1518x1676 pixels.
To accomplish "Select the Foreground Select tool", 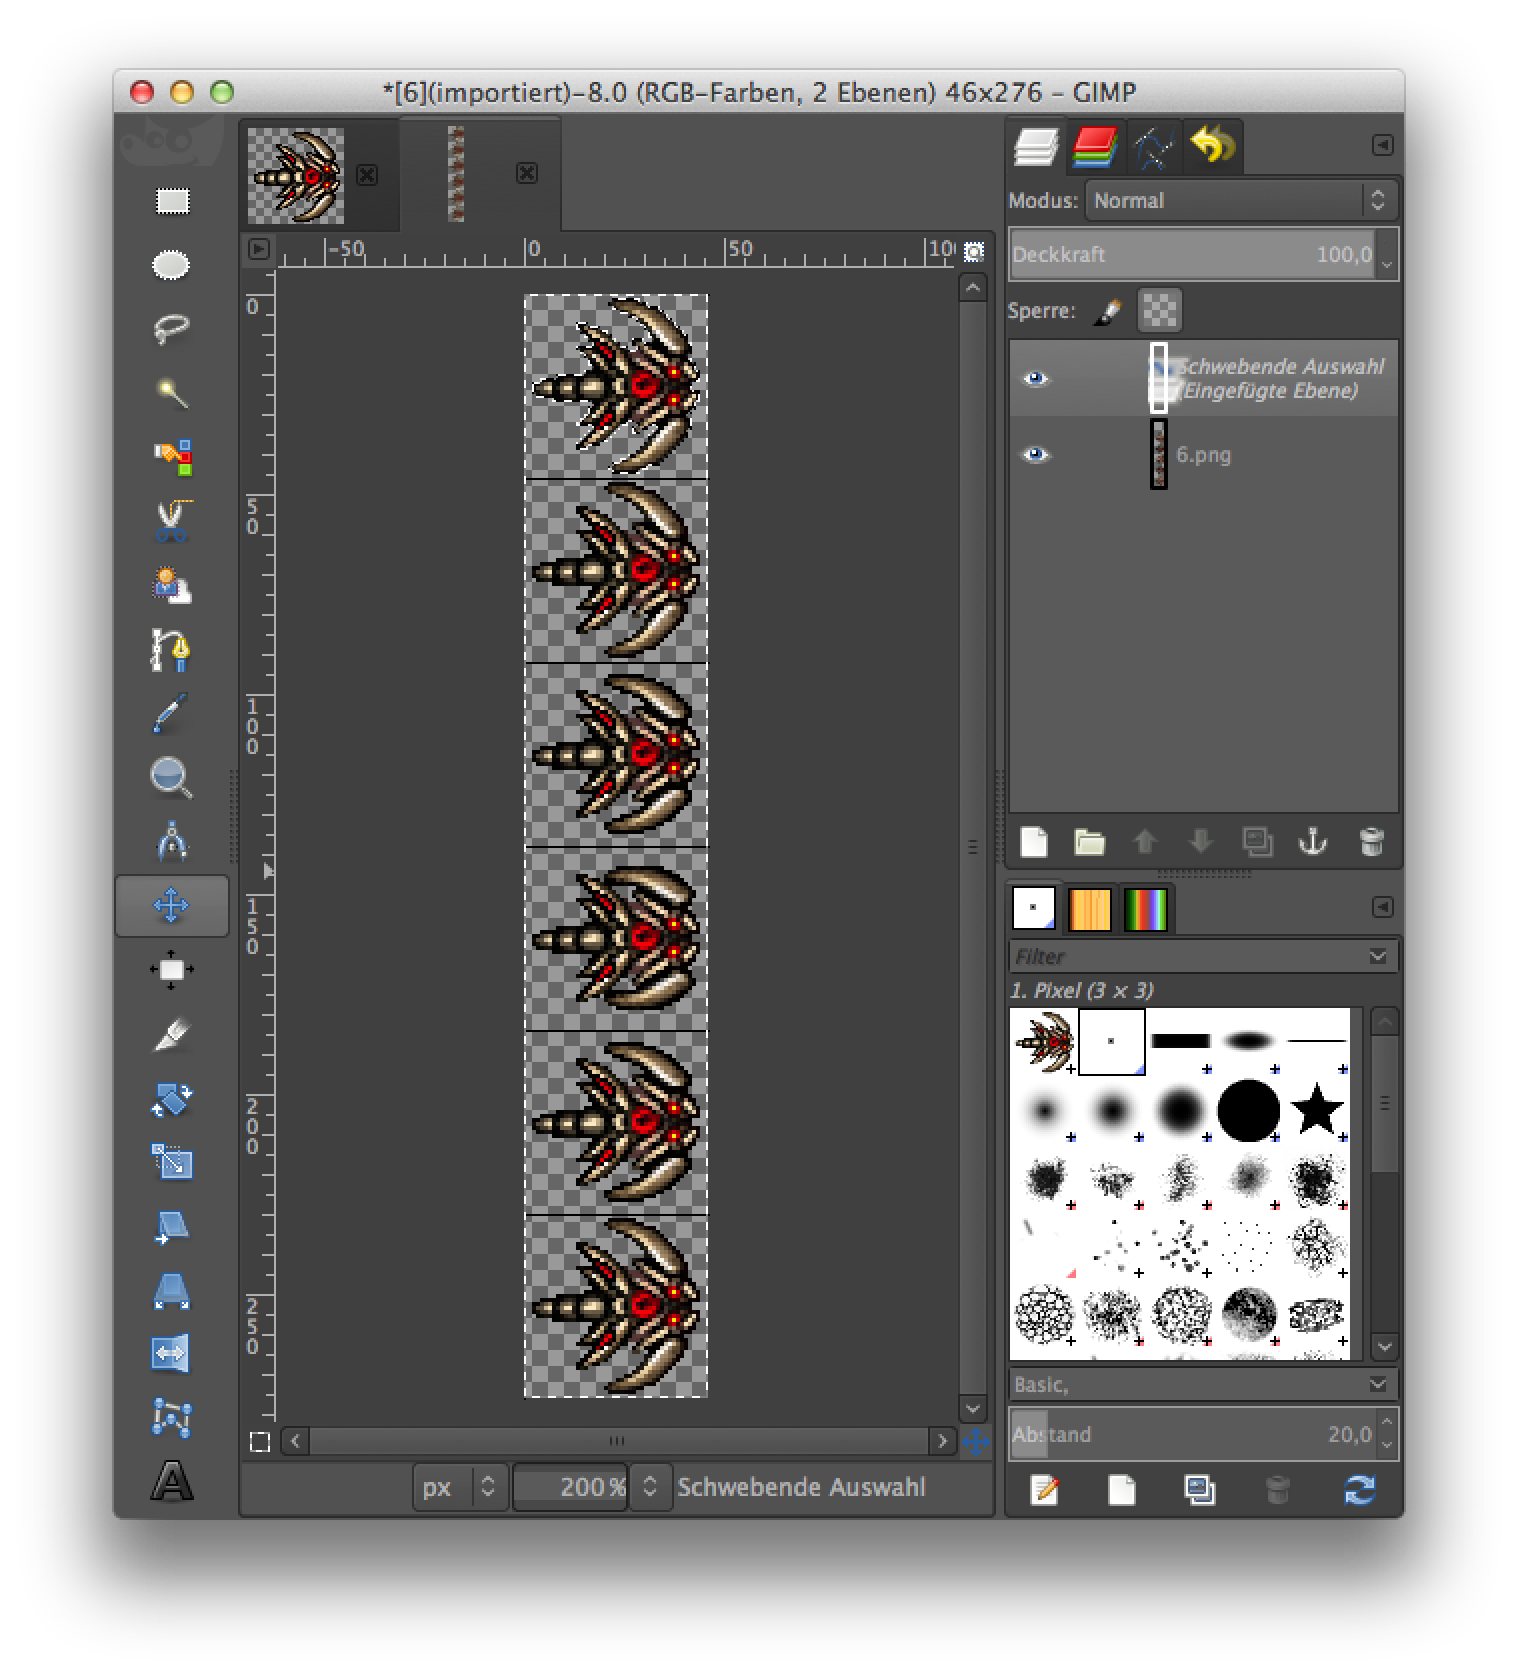I will click(172, 586).
